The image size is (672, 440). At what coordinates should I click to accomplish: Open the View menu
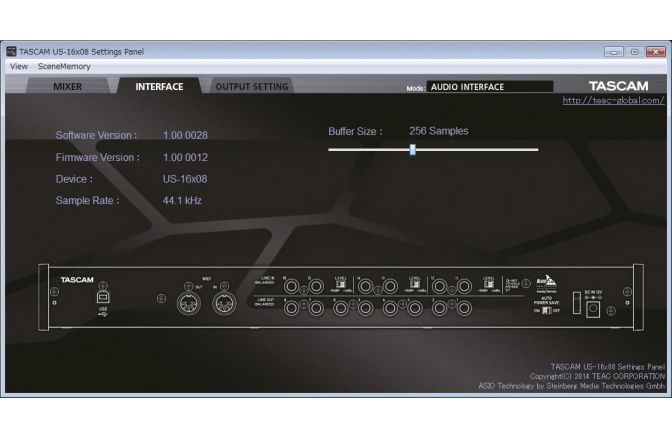coord(19,66)
